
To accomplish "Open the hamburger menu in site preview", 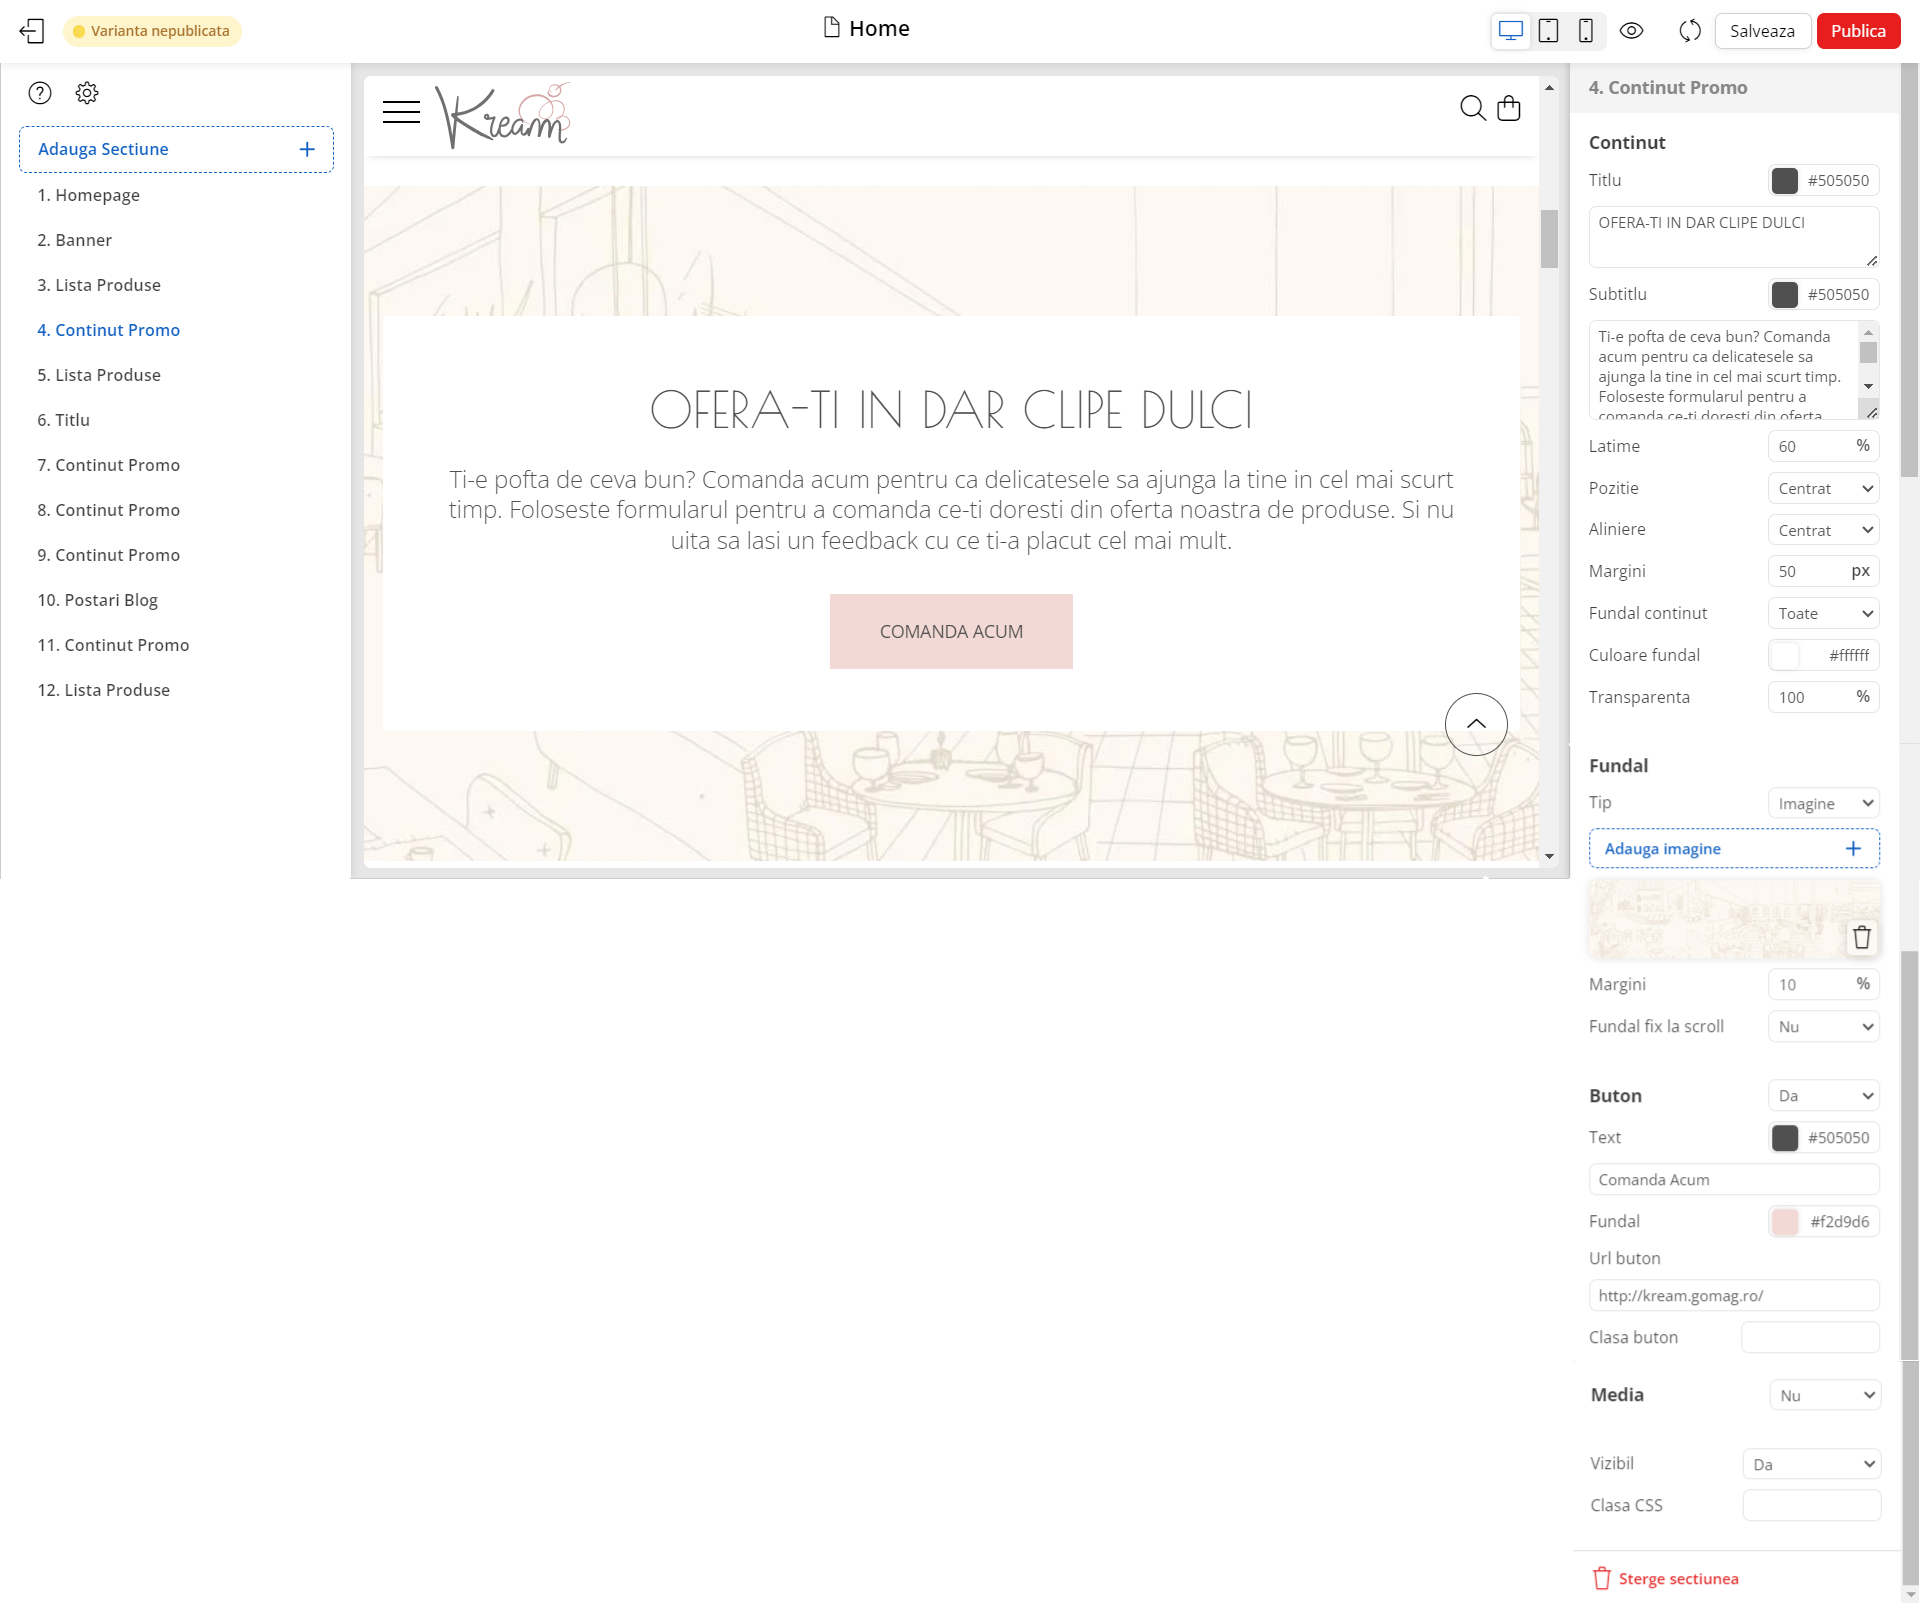I will click(x=401, y=112).
